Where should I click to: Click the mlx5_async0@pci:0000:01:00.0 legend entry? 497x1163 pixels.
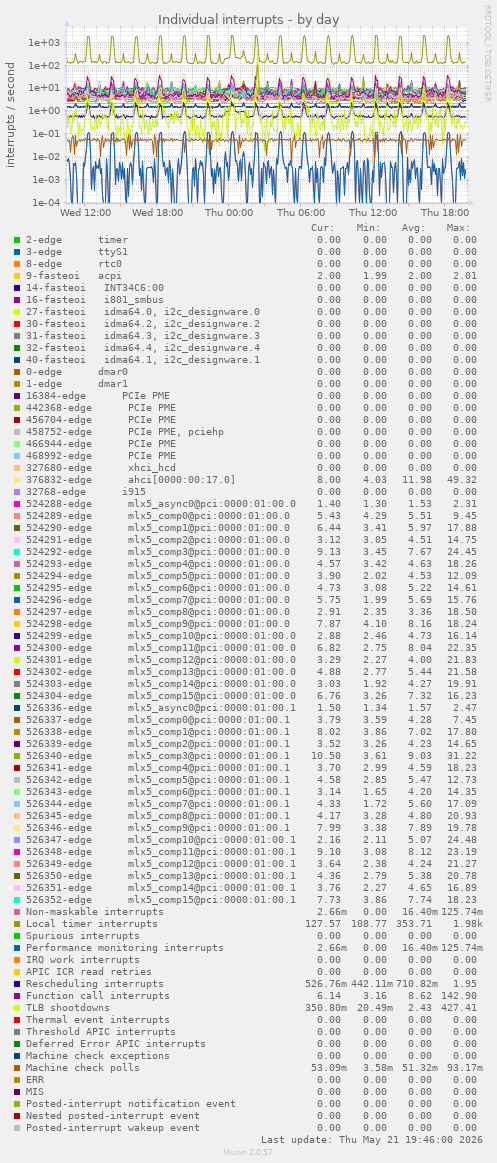(161, 503)
